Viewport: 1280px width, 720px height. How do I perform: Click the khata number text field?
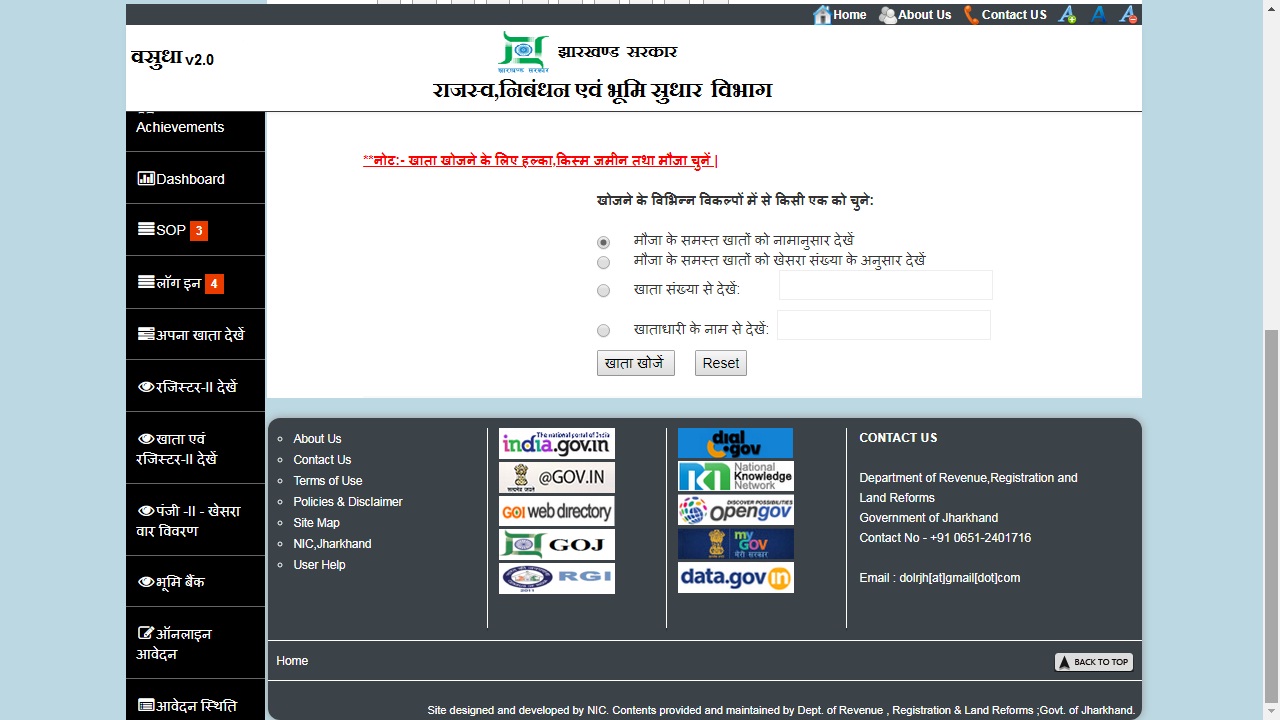885,285
